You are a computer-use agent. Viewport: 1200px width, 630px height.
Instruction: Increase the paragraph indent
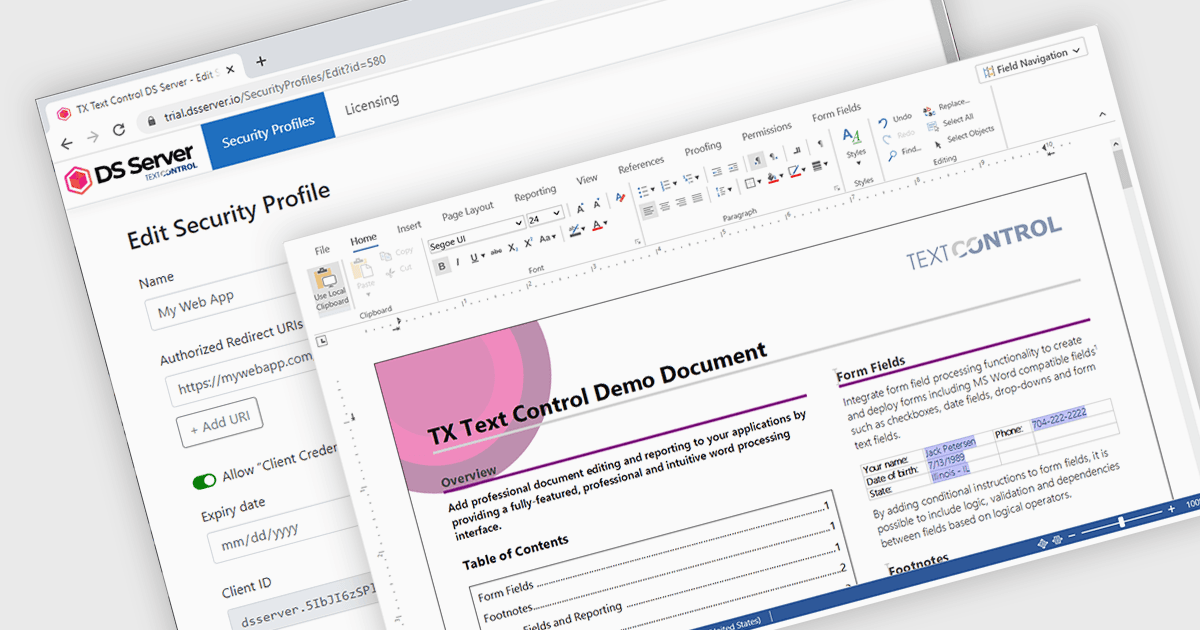coord(733,167)
